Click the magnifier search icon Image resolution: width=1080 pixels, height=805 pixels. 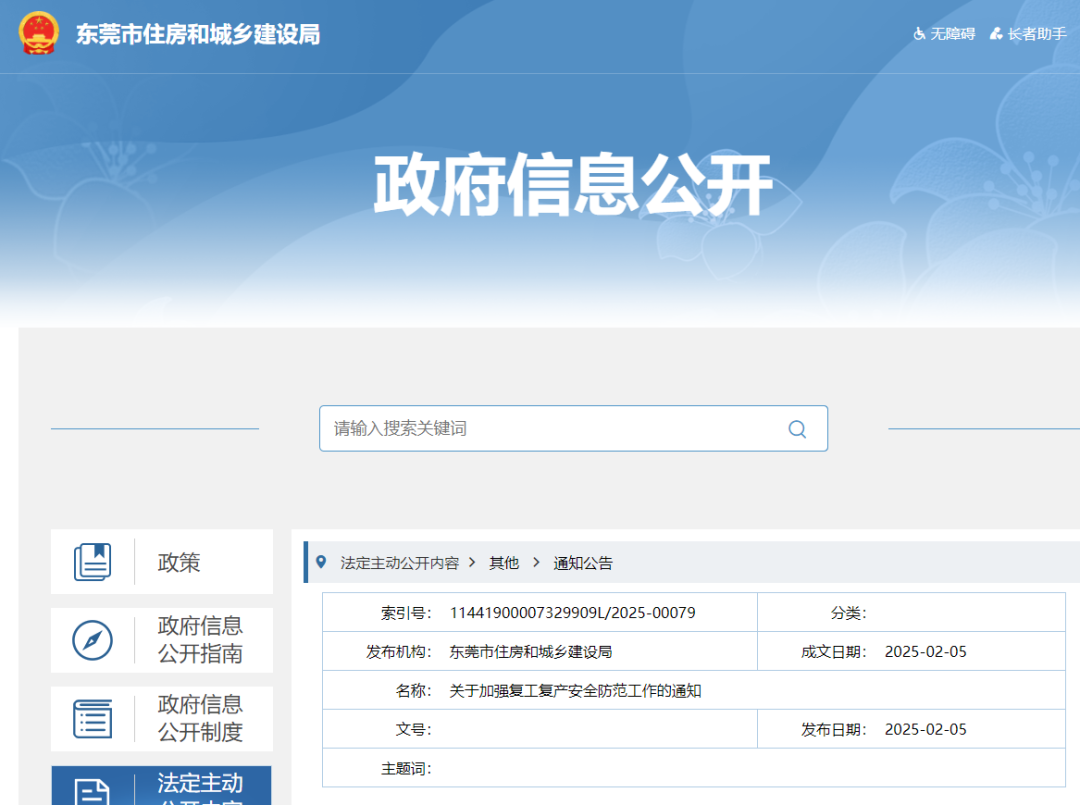click(797, 429)
